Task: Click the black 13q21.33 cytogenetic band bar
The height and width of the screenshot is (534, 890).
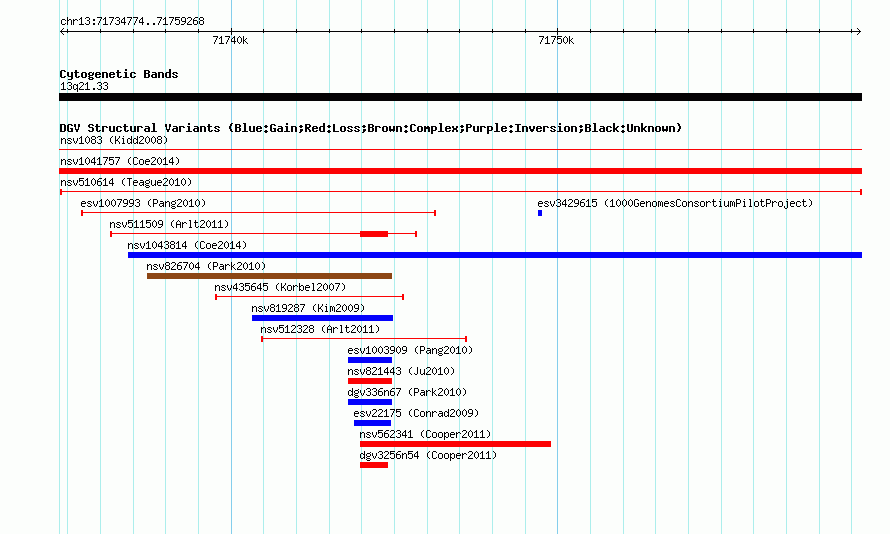Action: pos(460,97)
